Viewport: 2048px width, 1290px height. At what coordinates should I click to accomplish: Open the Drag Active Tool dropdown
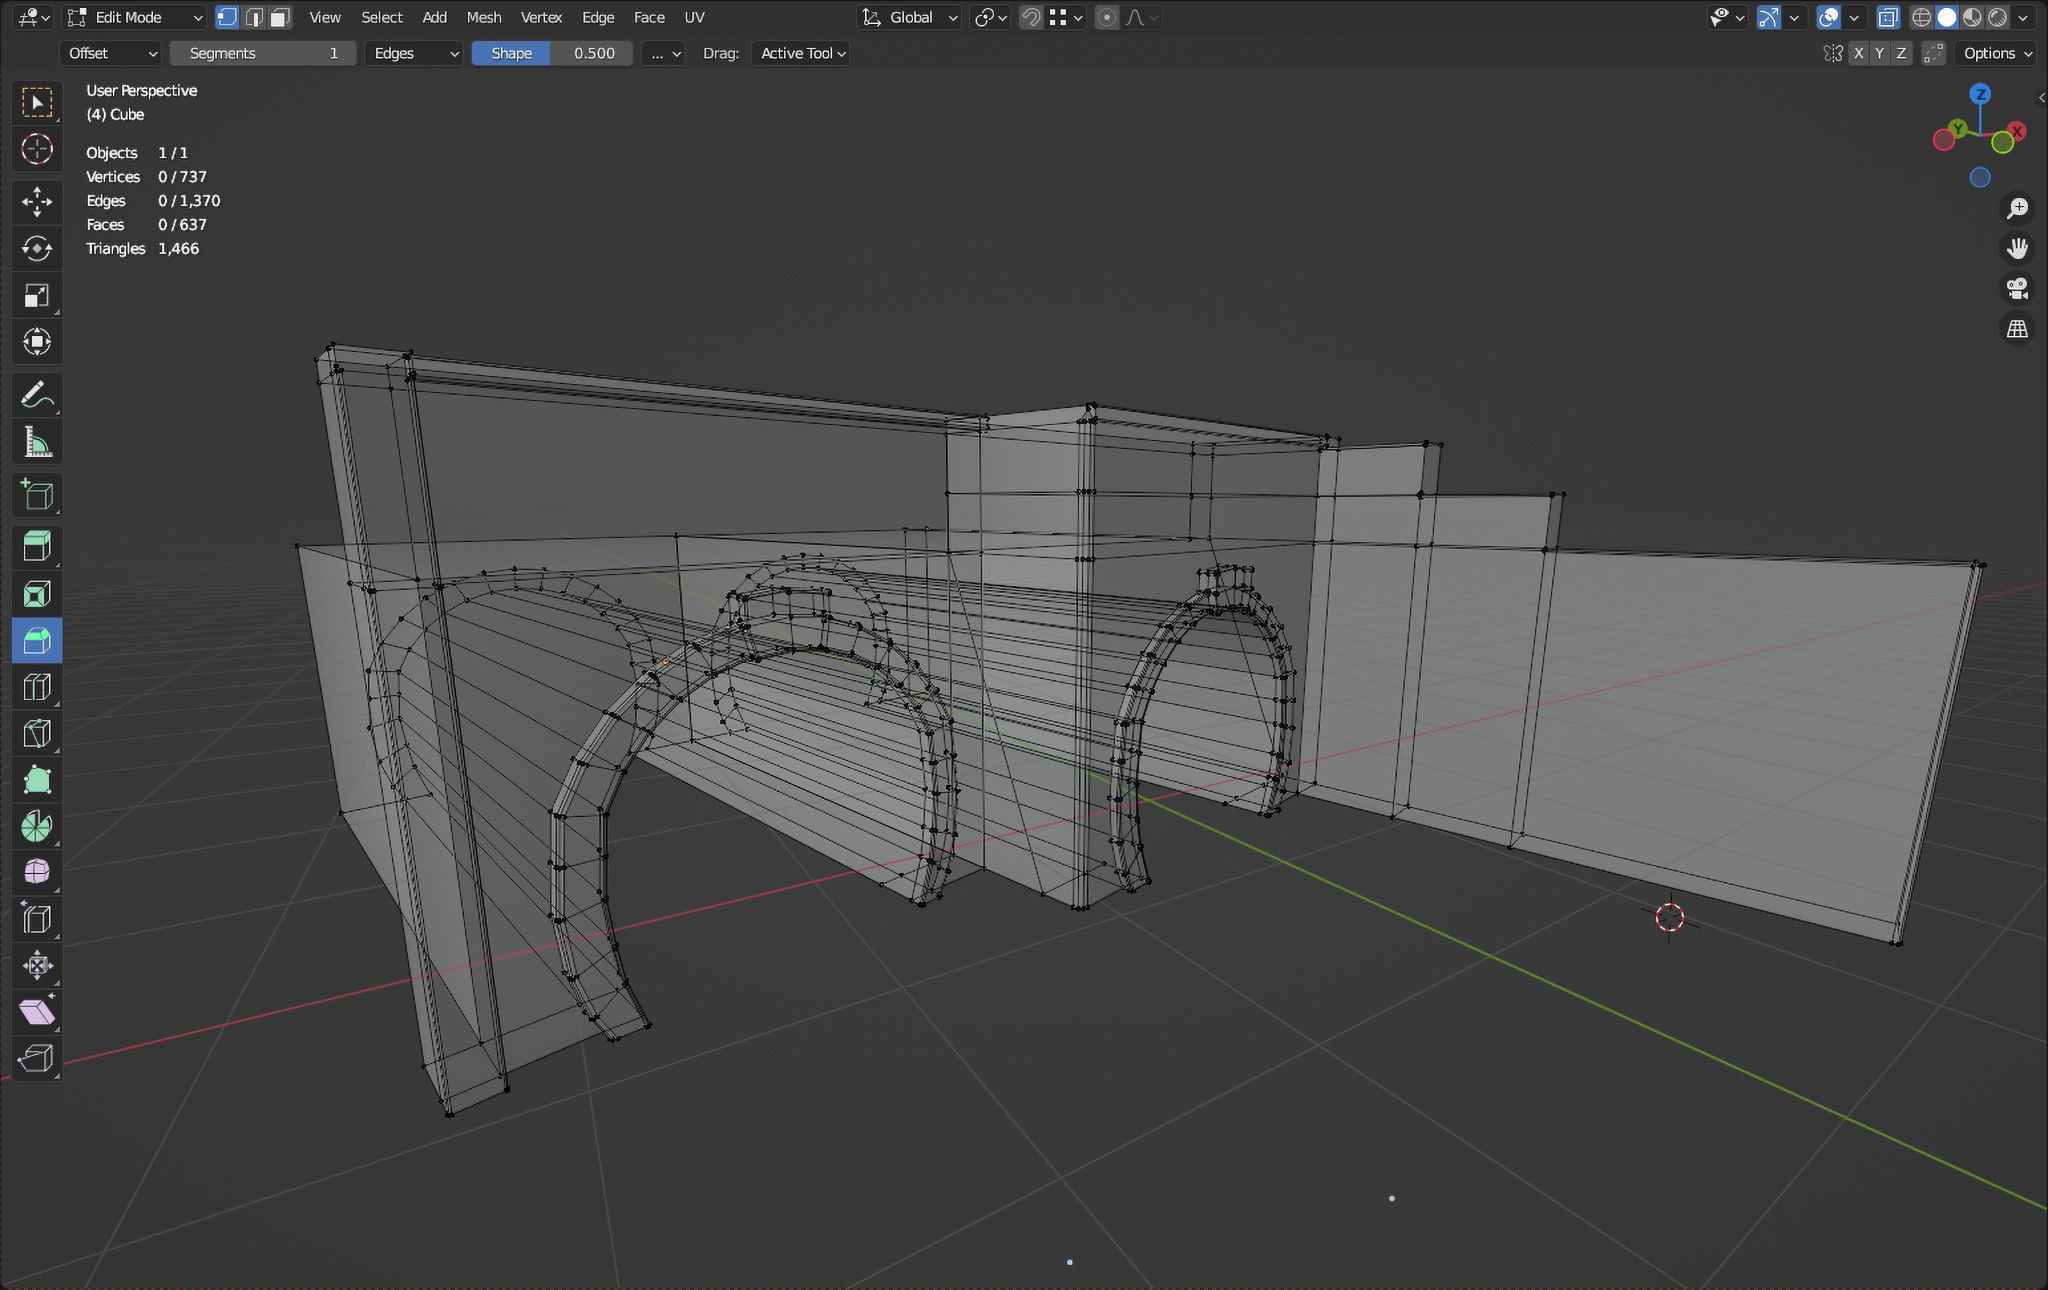(801, 53)
